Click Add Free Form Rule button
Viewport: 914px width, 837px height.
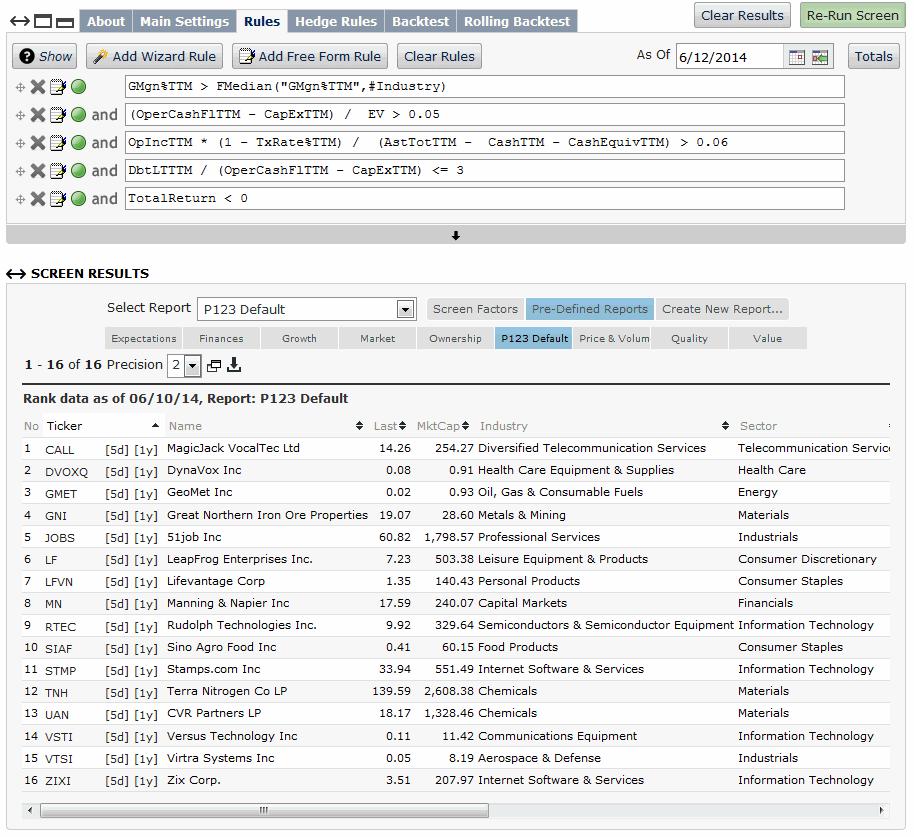coord(310,57)
